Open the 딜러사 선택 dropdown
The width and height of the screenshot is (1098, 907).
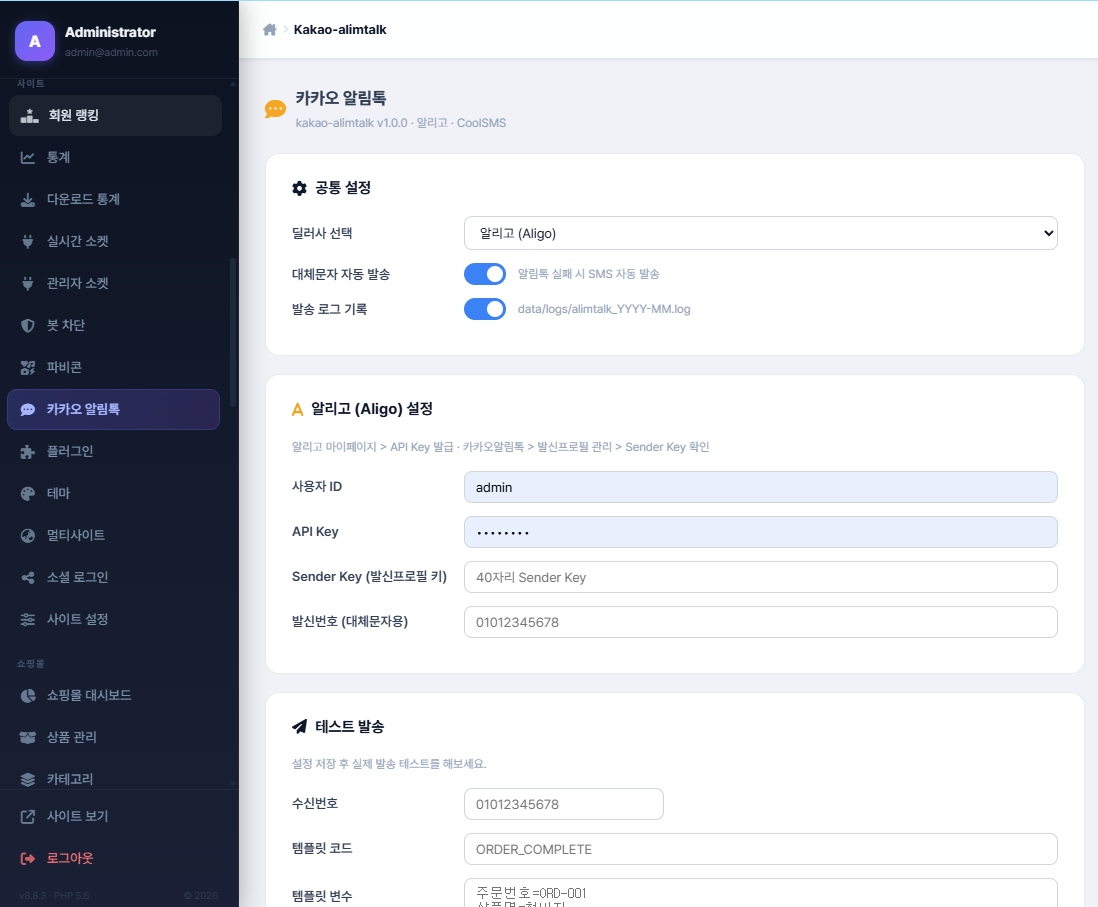coord(760,233)
